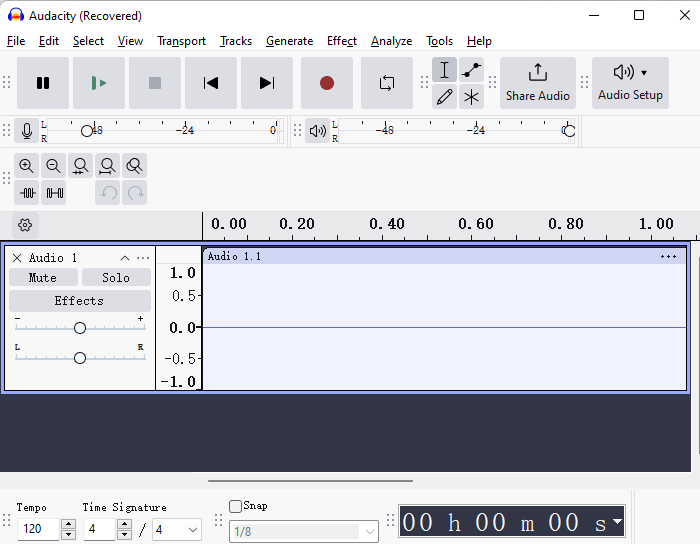Open the Transport menu

coord(181,41)
